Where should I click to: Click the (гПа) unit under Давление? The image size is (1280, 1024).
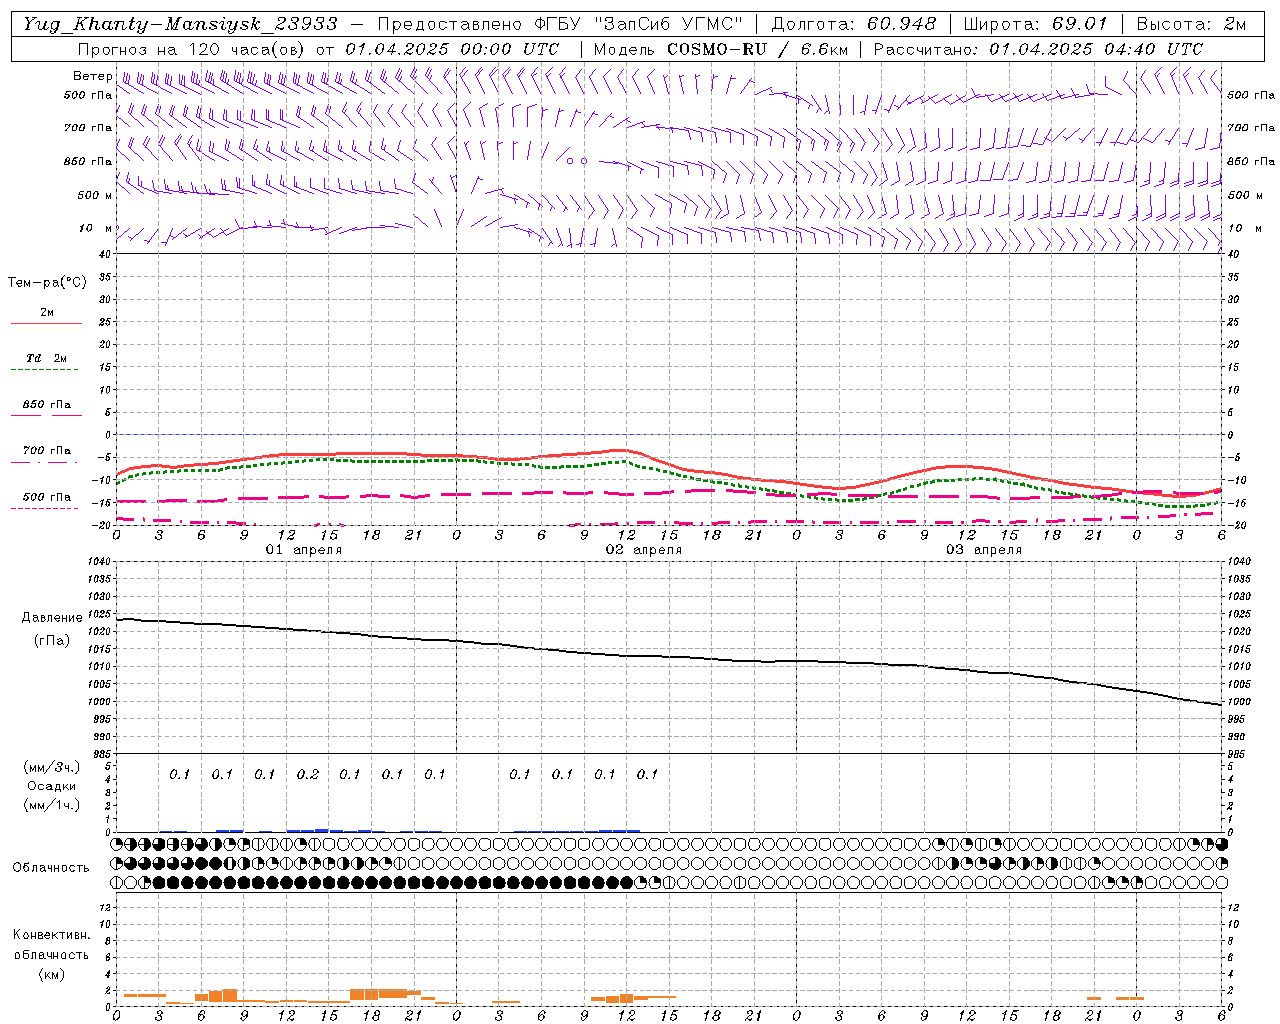[52, 641]
